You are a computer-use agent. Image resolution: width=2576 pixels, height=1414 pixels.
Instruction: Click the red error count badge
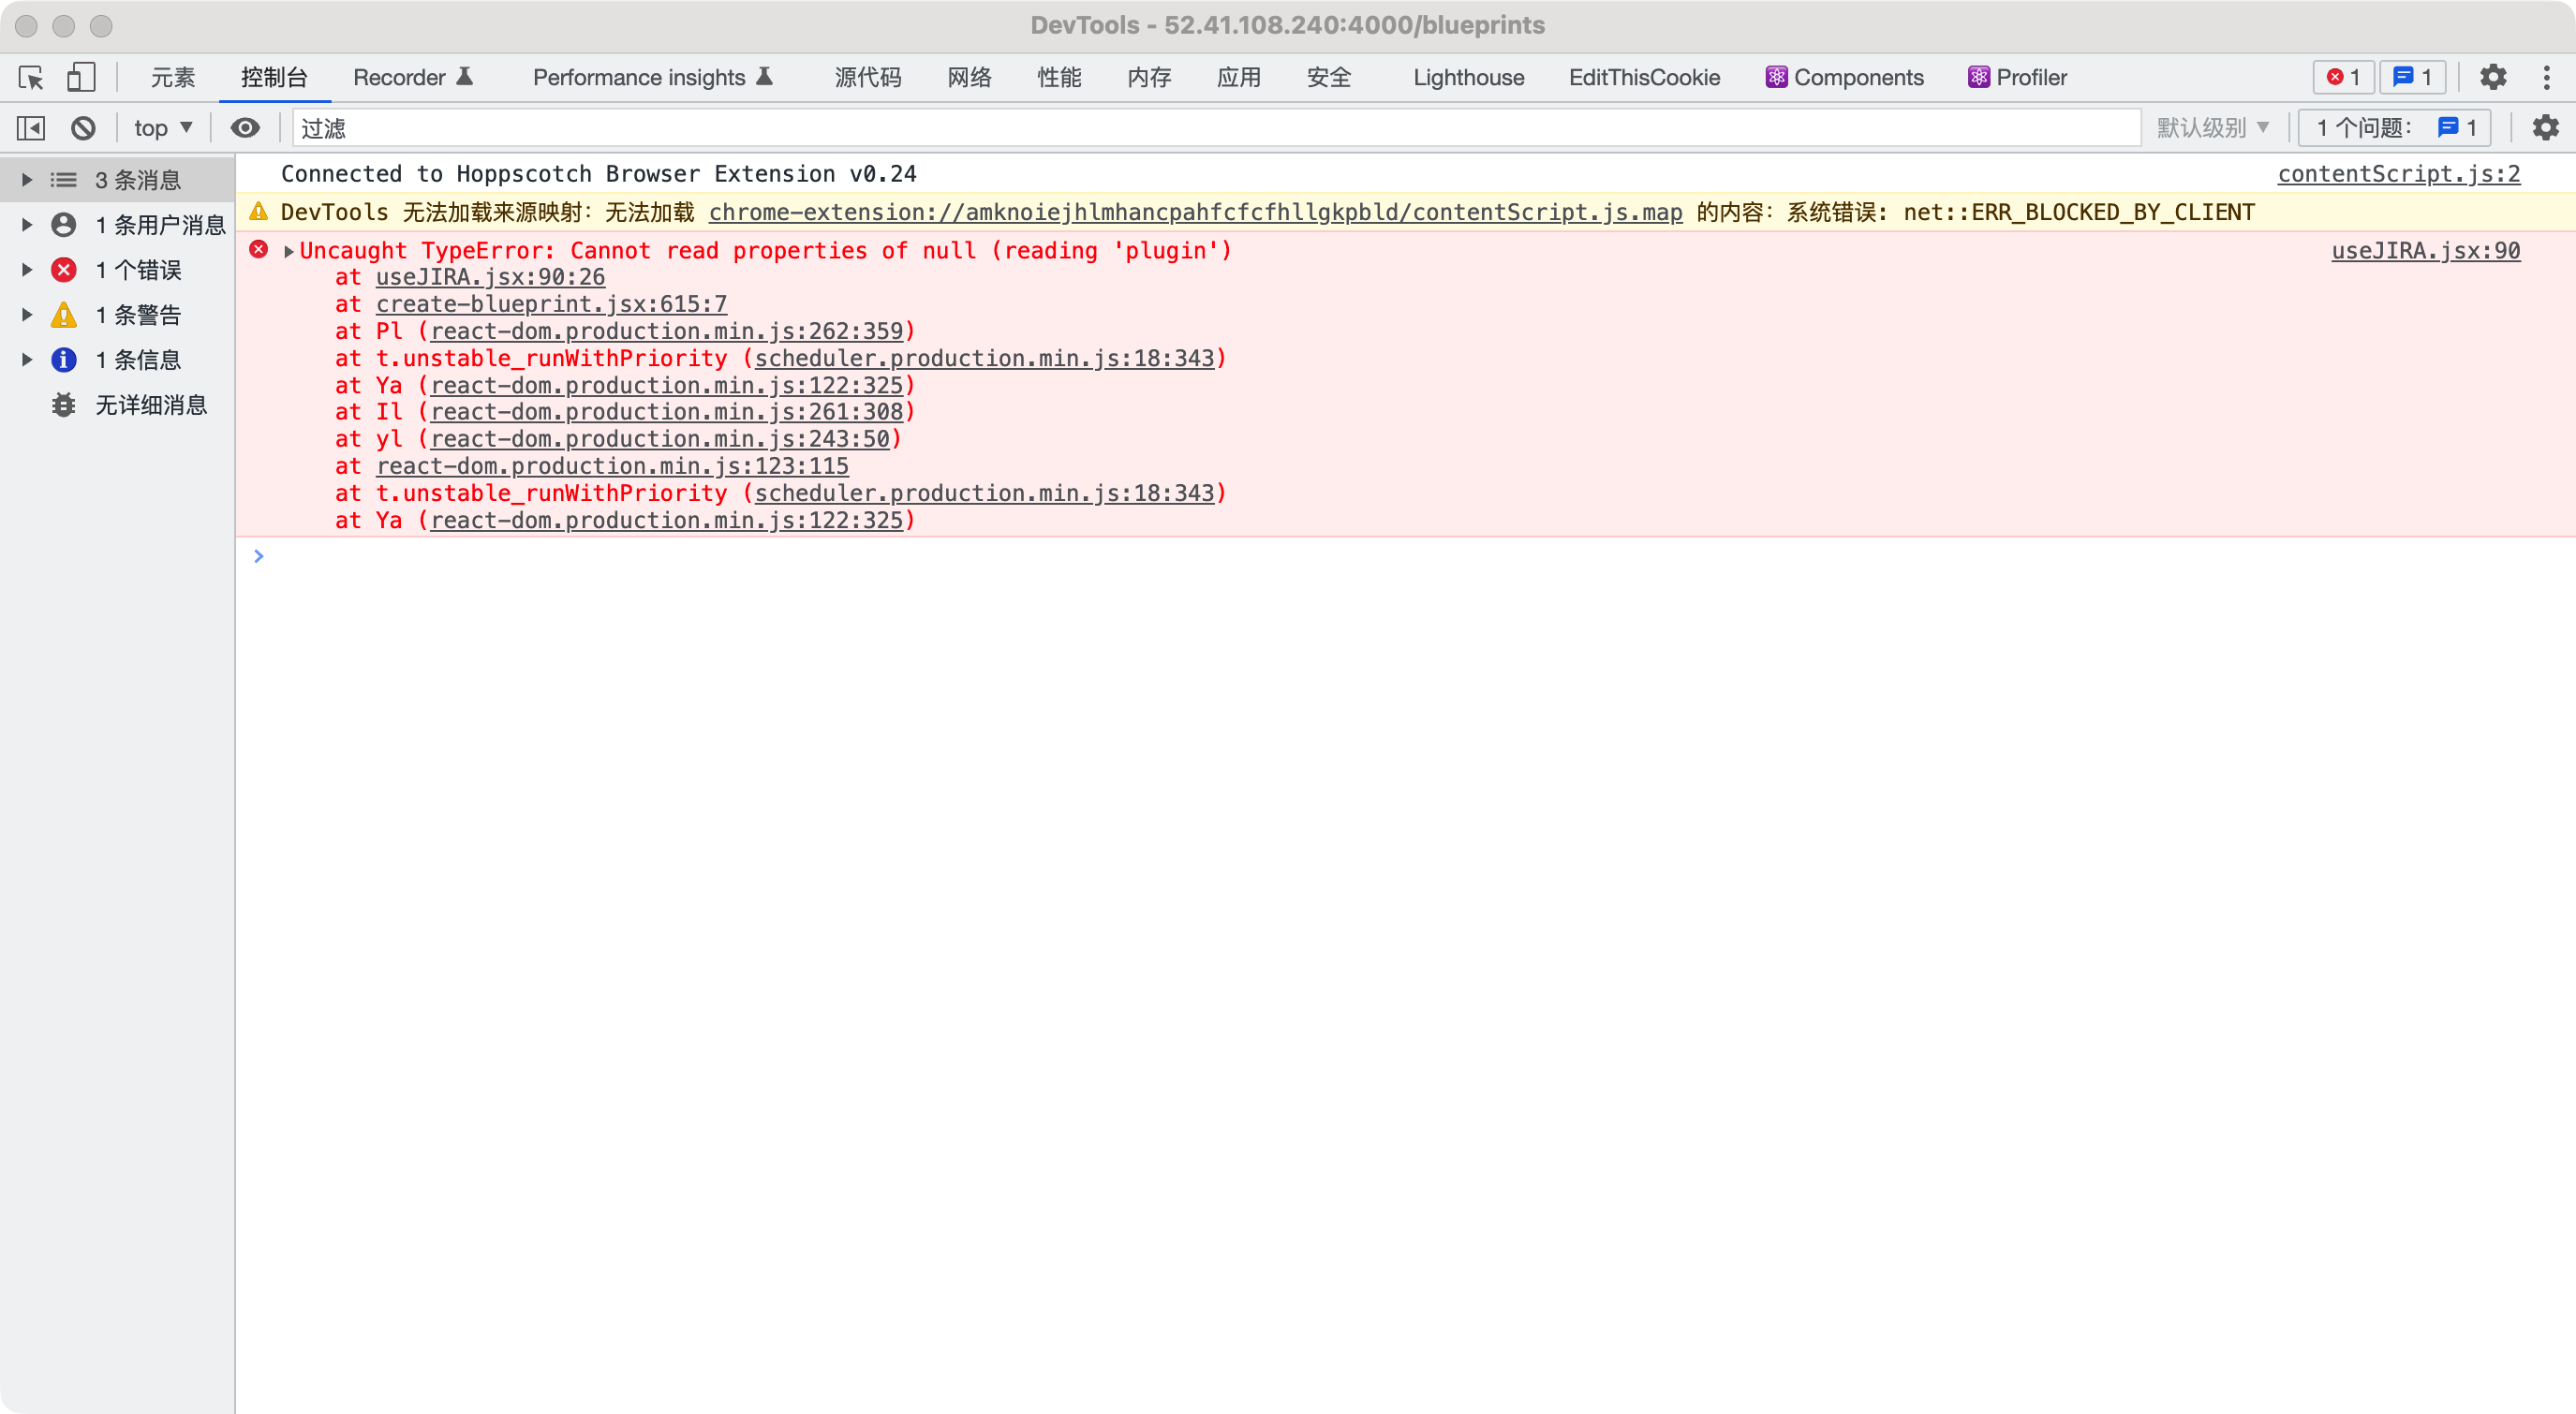pyautogui.click(x=2343, y=77)
